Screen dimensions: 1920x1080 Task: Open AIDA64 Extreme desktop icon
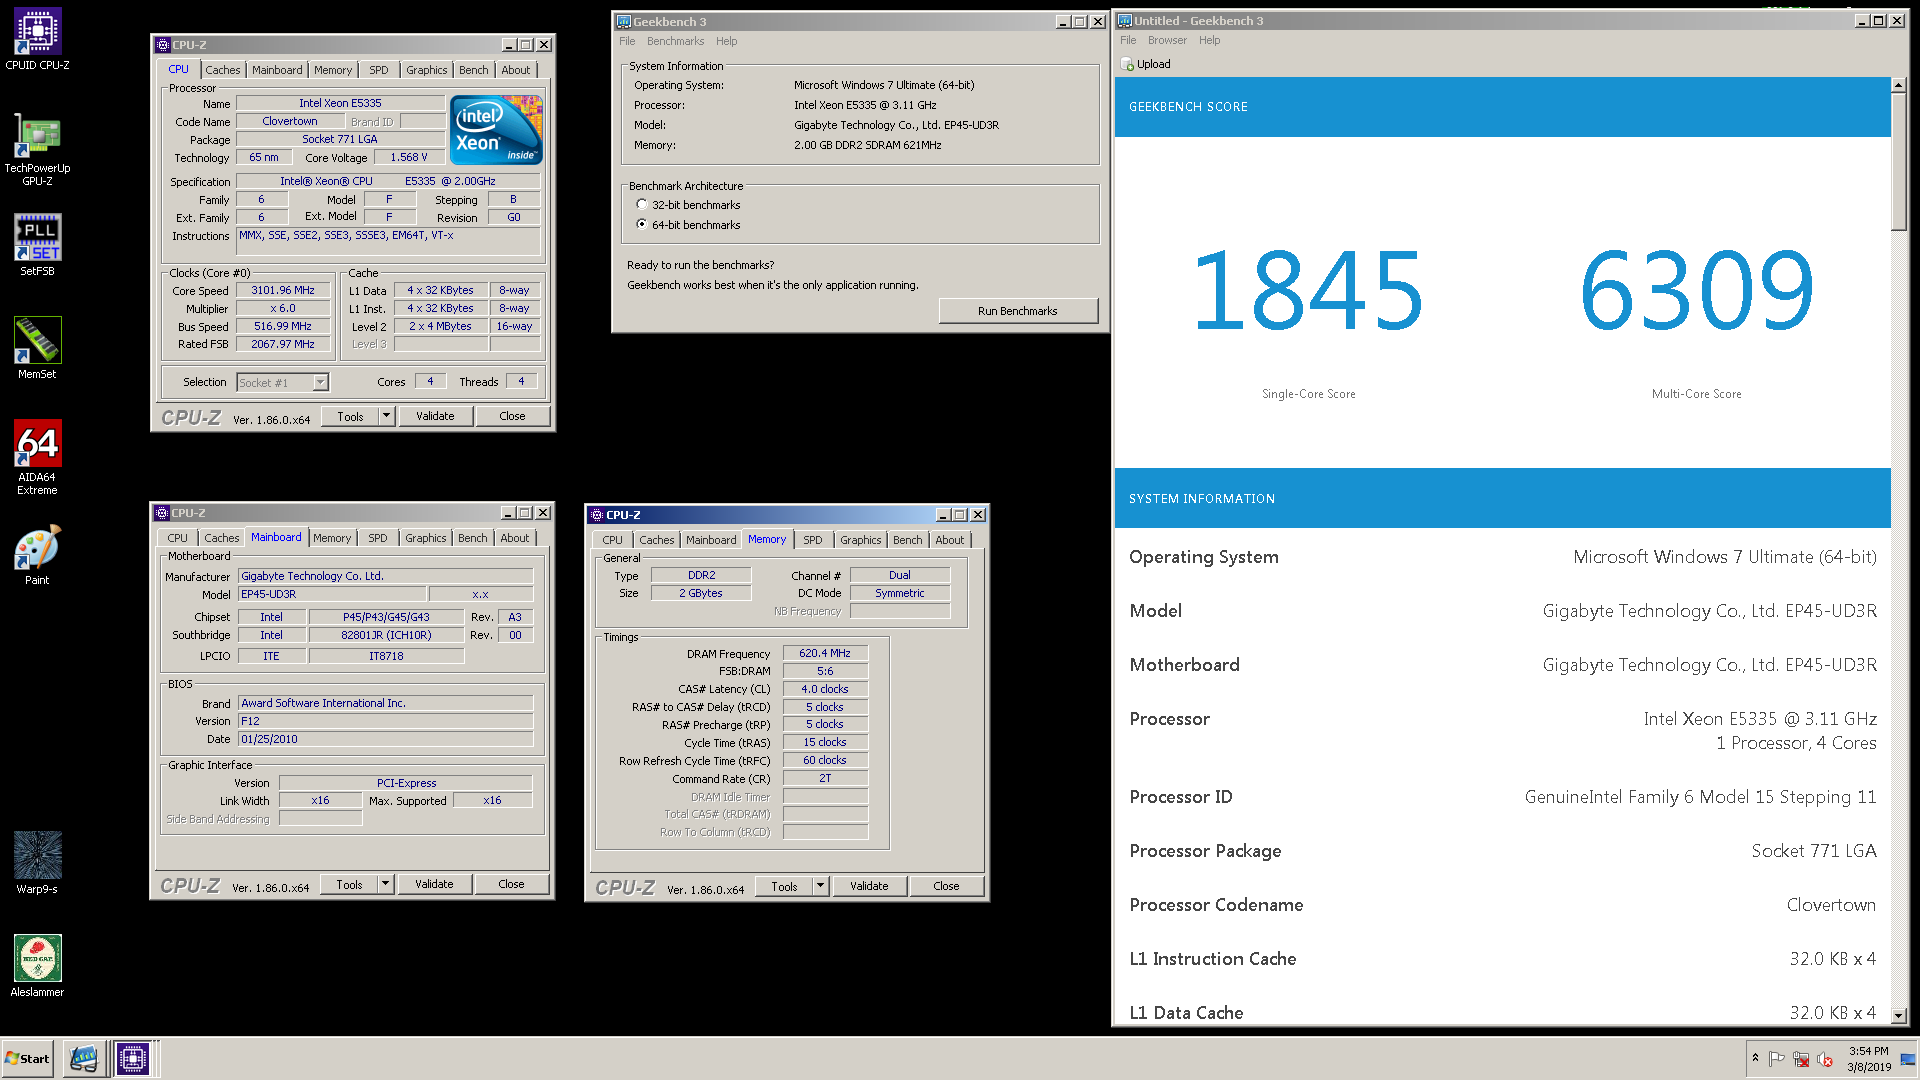point(37,457)
